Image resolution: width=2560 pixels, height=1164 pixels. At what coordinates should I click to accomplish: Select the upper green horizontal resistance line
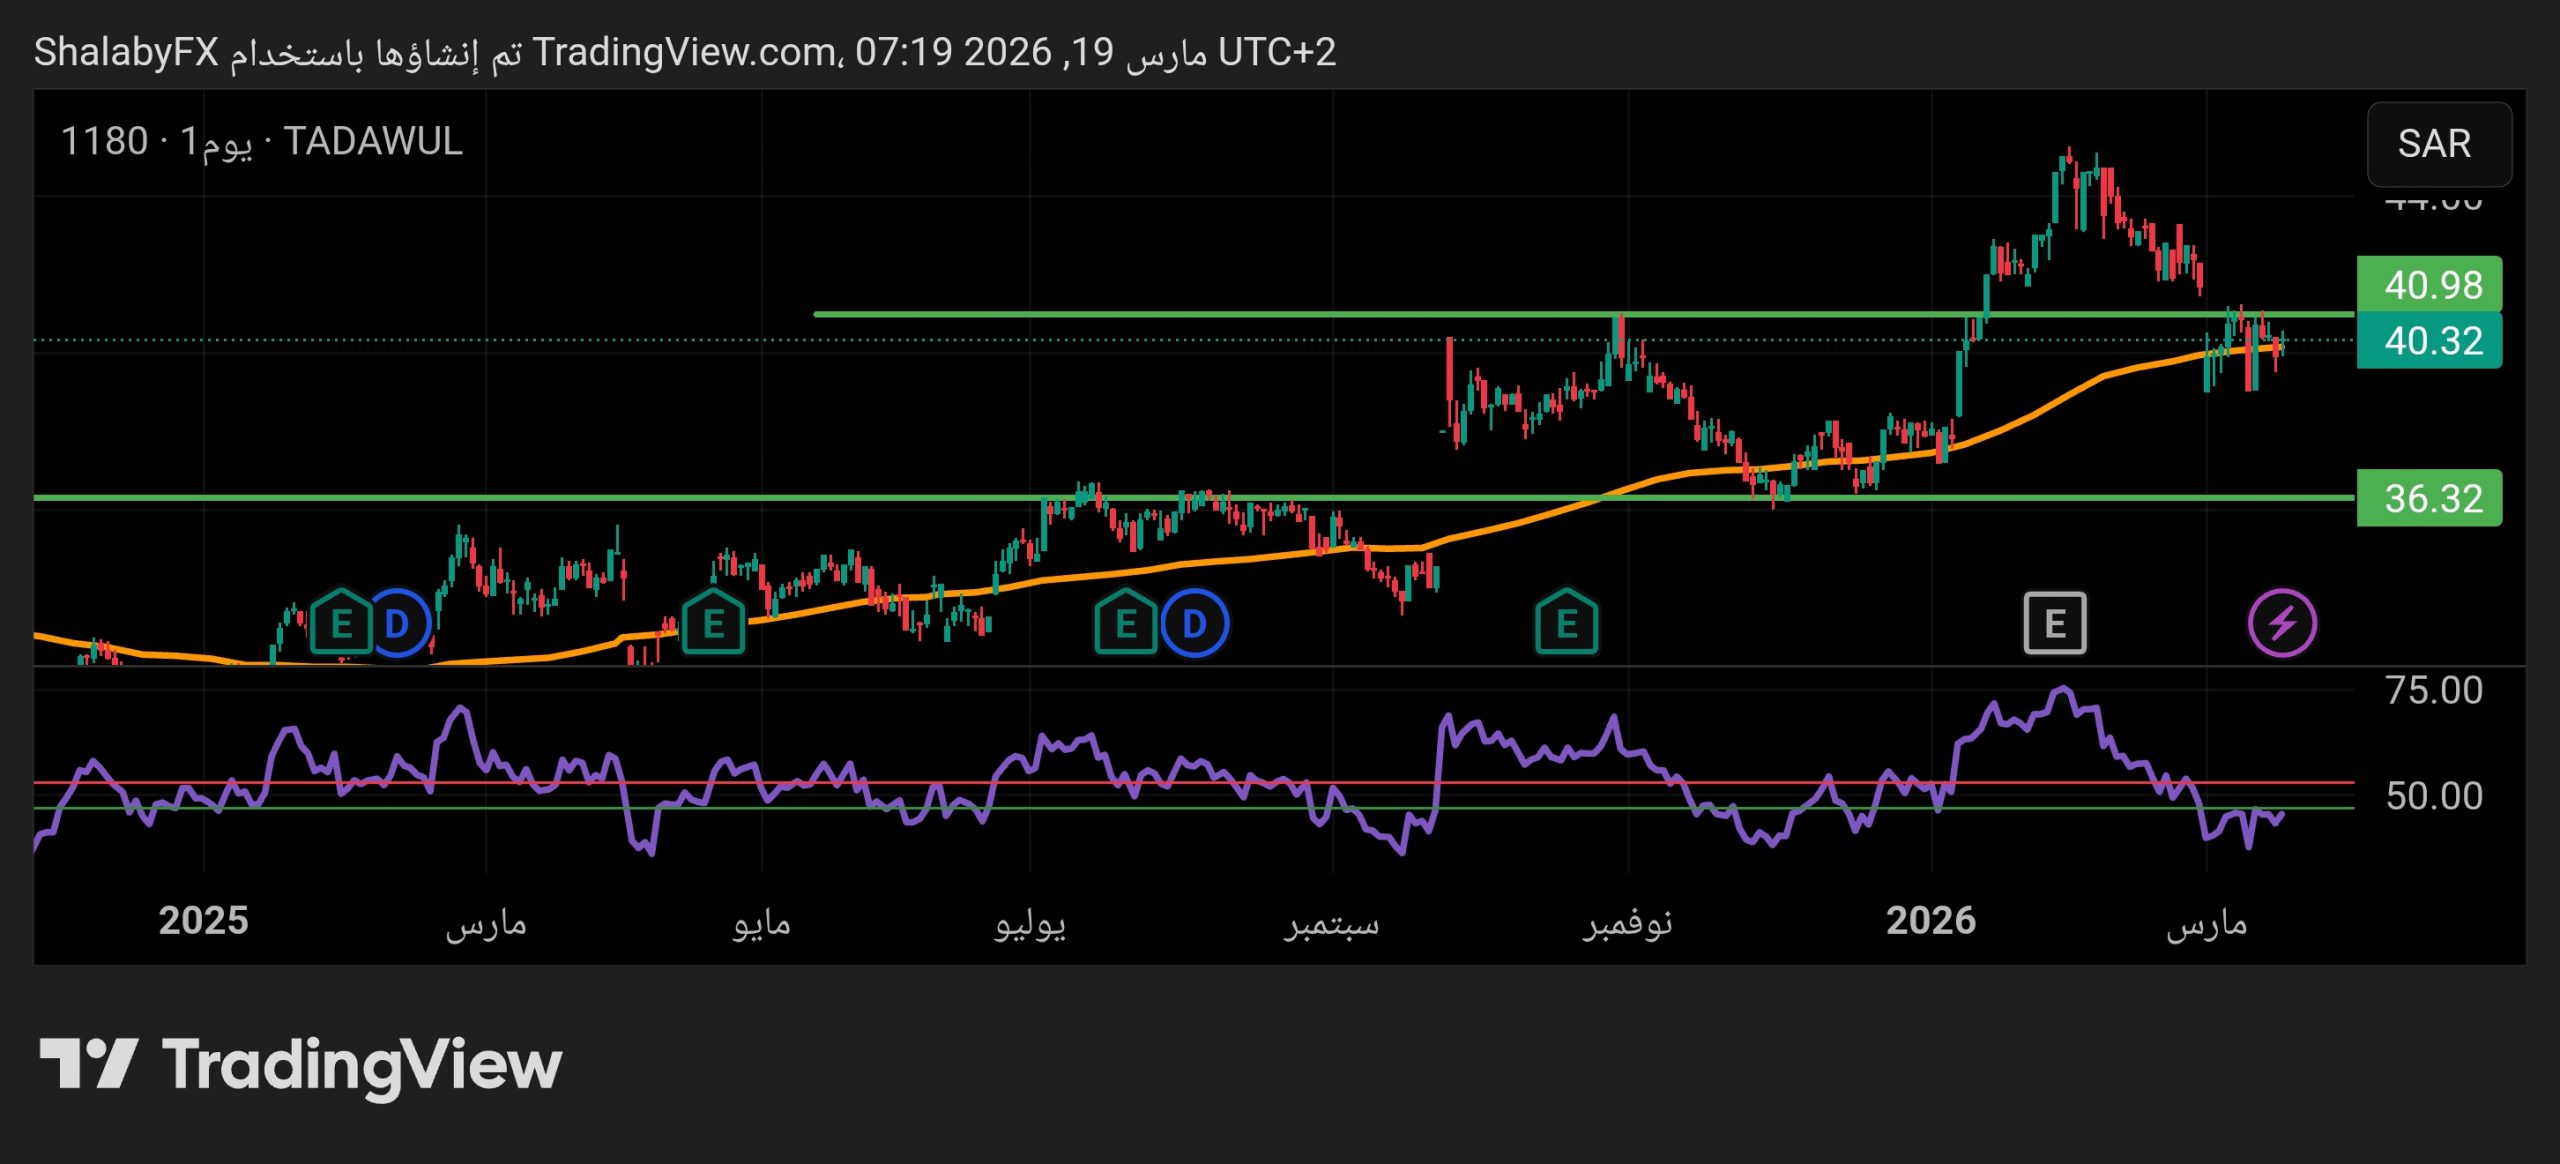[x=1200, y=314]
